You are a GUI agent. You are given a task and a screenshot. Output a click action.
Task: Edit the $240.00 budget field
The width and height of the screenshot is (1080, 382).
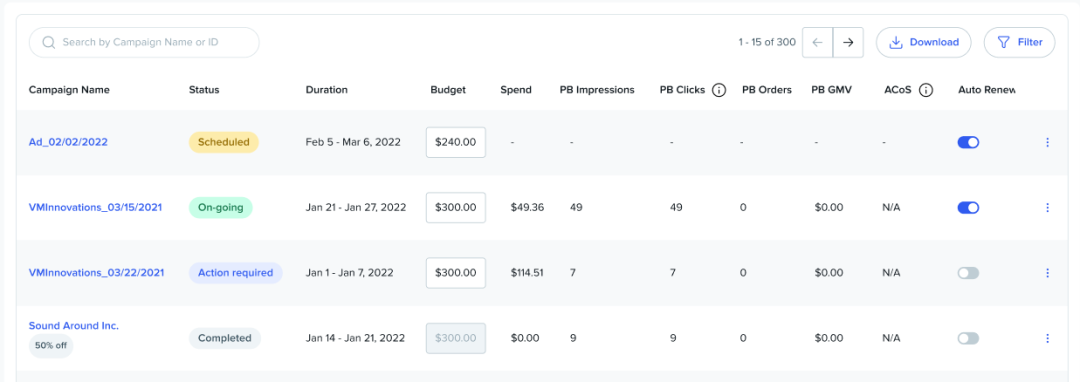[x=456, y=142]
